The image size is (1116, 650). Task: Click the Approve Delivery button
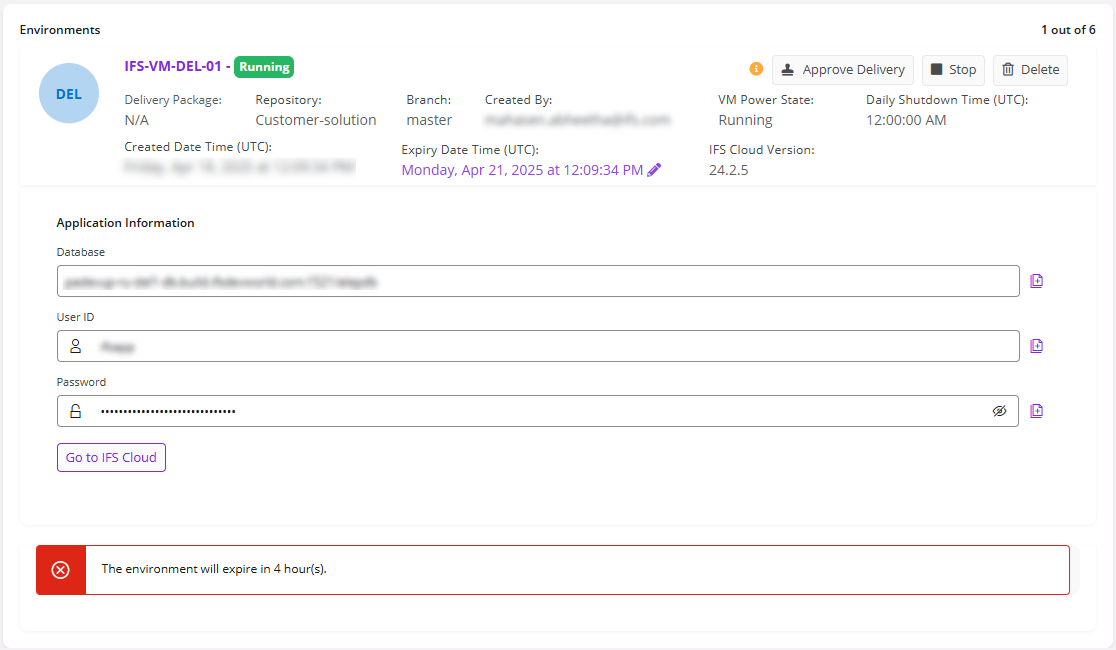click(843, 70)
